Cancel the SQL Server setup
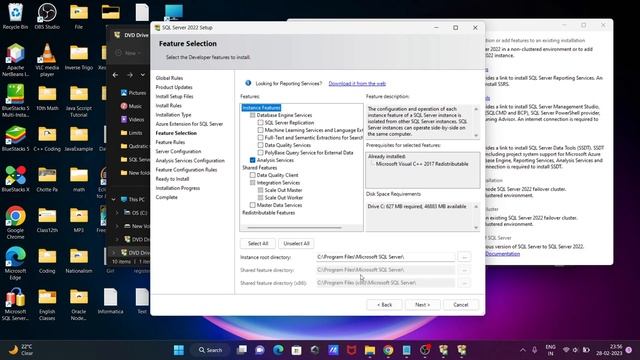 pos(460,304)
